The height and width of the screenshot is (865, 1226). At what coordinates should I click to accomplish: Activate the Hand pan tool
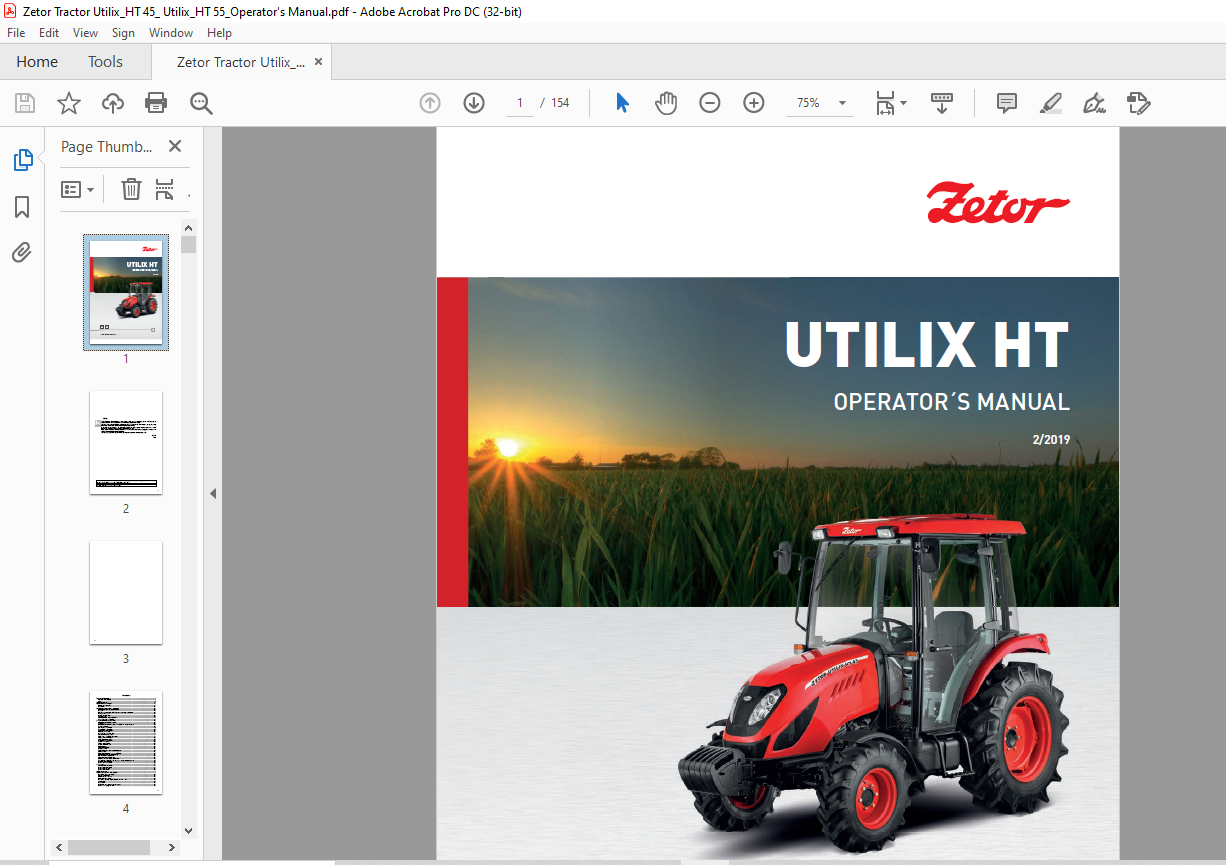tap(666, 103)
